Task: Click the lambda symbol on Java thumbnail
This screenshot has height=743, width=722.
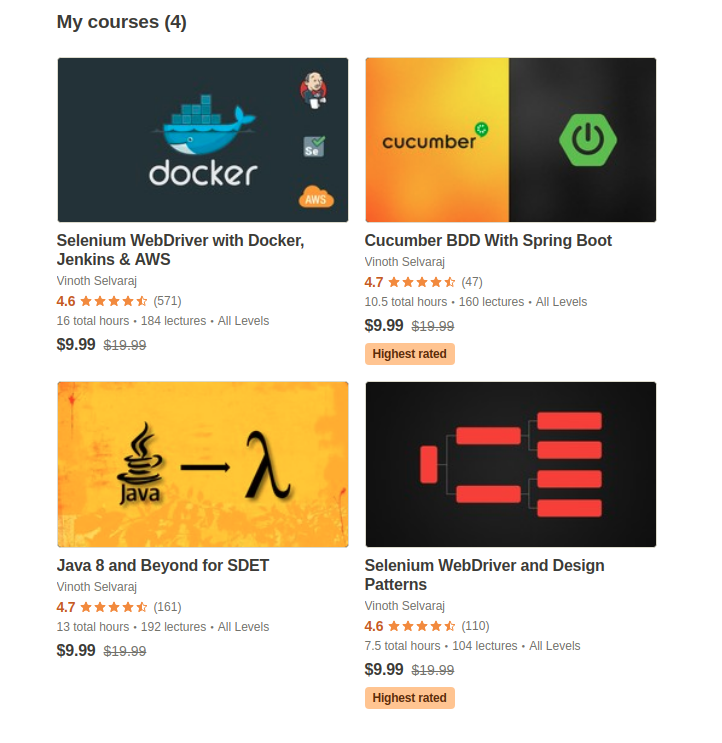Action: click(x=266, y=465)
